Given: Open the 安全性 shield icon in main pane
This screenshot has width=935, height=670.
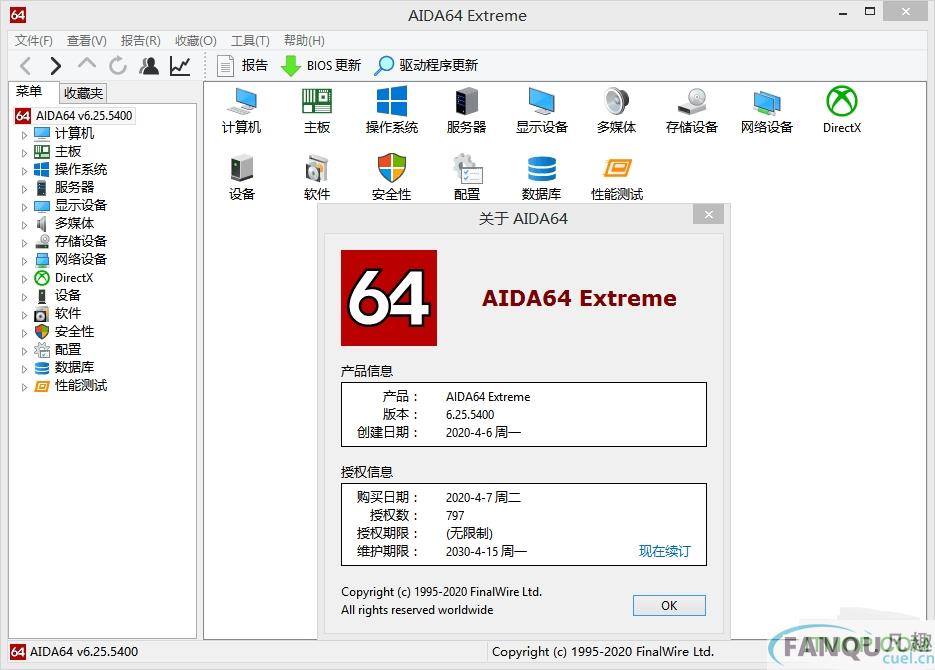Looking at the screenshot, I should point(392,177).
